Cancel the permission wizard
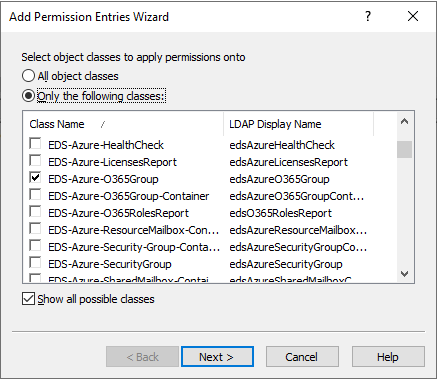The height and width of the screenshot is (379, 437). click(302, 357)
